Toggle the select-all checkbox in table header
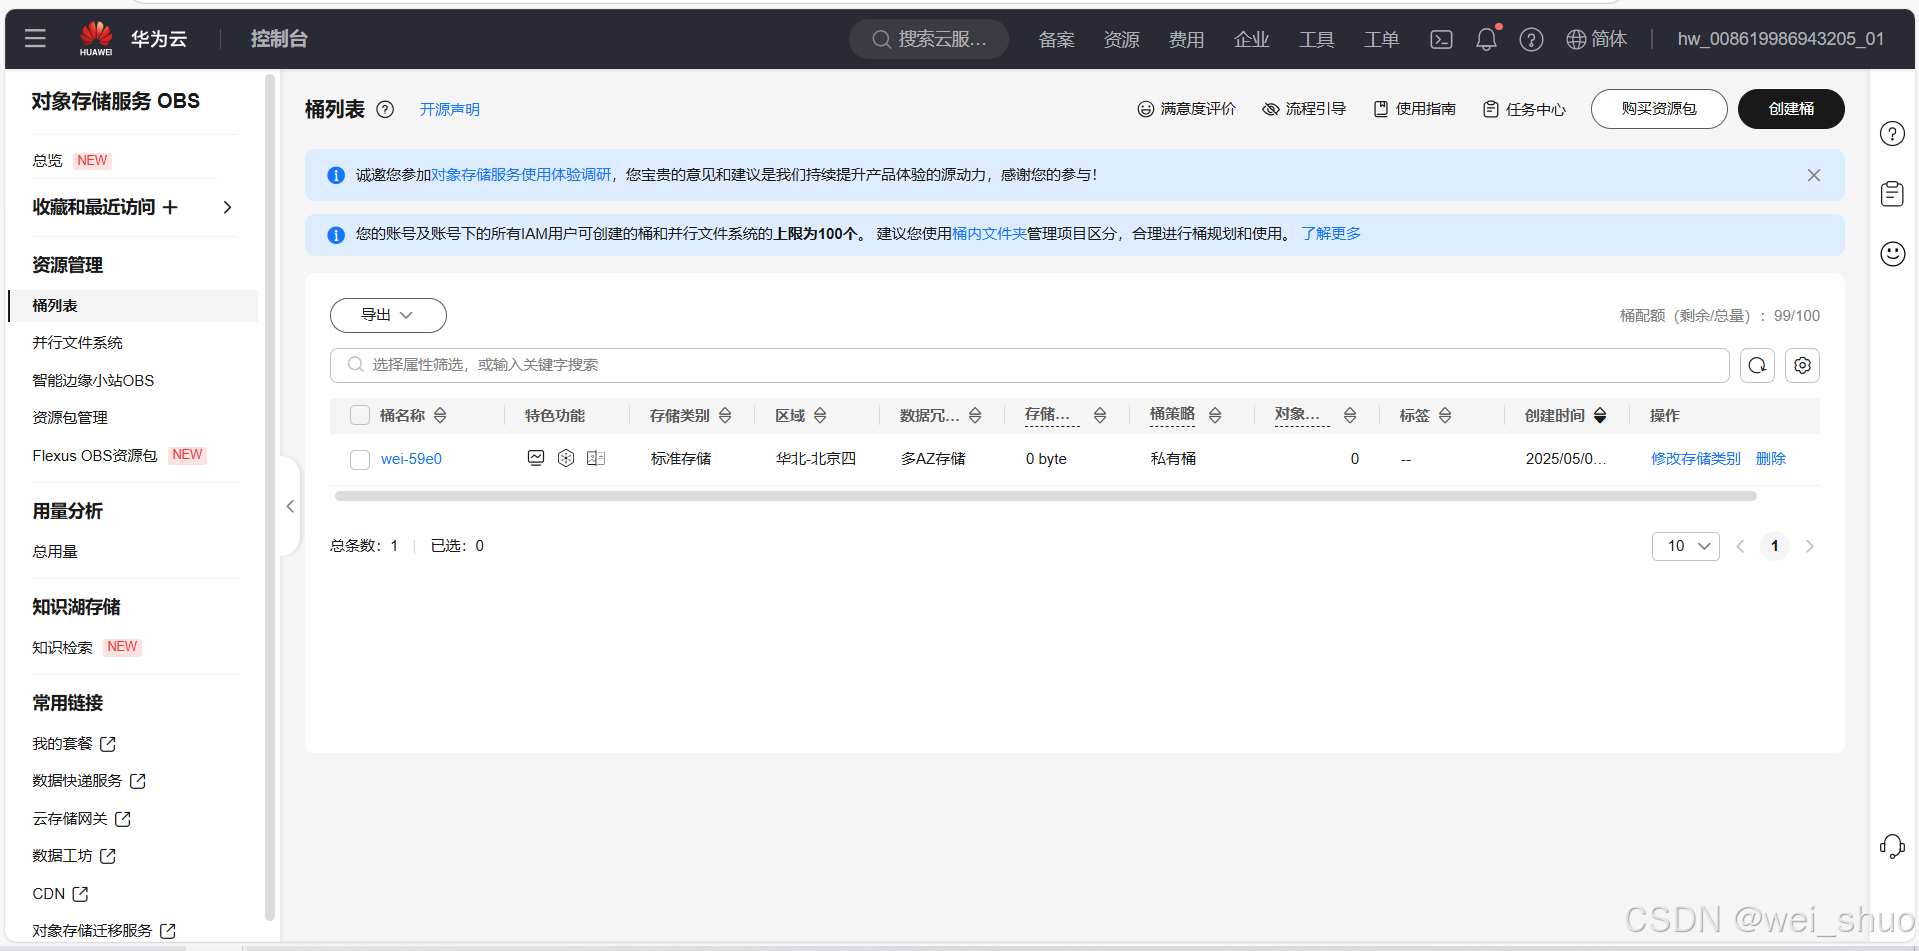The image size is (1919, 951). (x=359, y=415)
